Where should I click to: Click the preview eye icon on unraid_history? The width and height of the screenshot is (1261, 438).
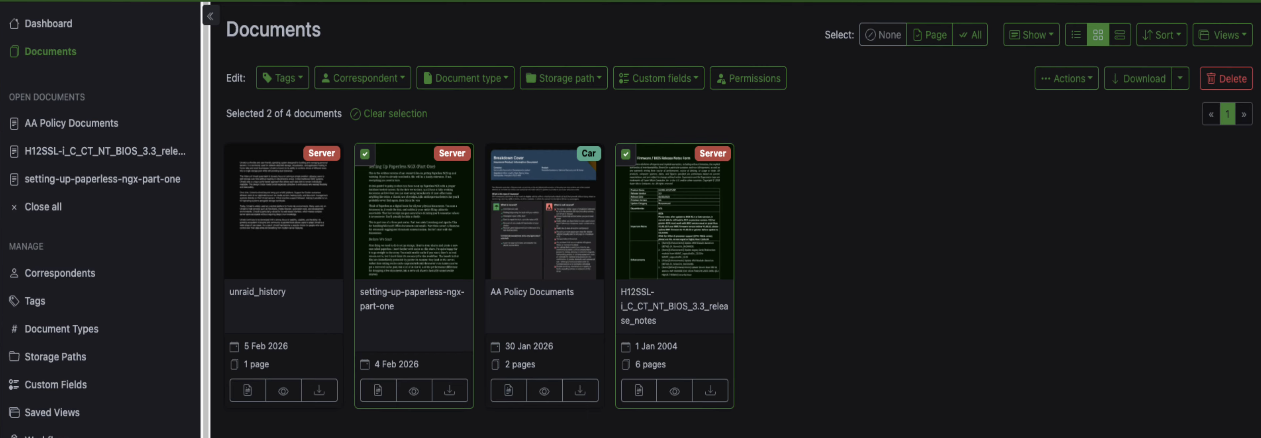(x=284, y=391)
